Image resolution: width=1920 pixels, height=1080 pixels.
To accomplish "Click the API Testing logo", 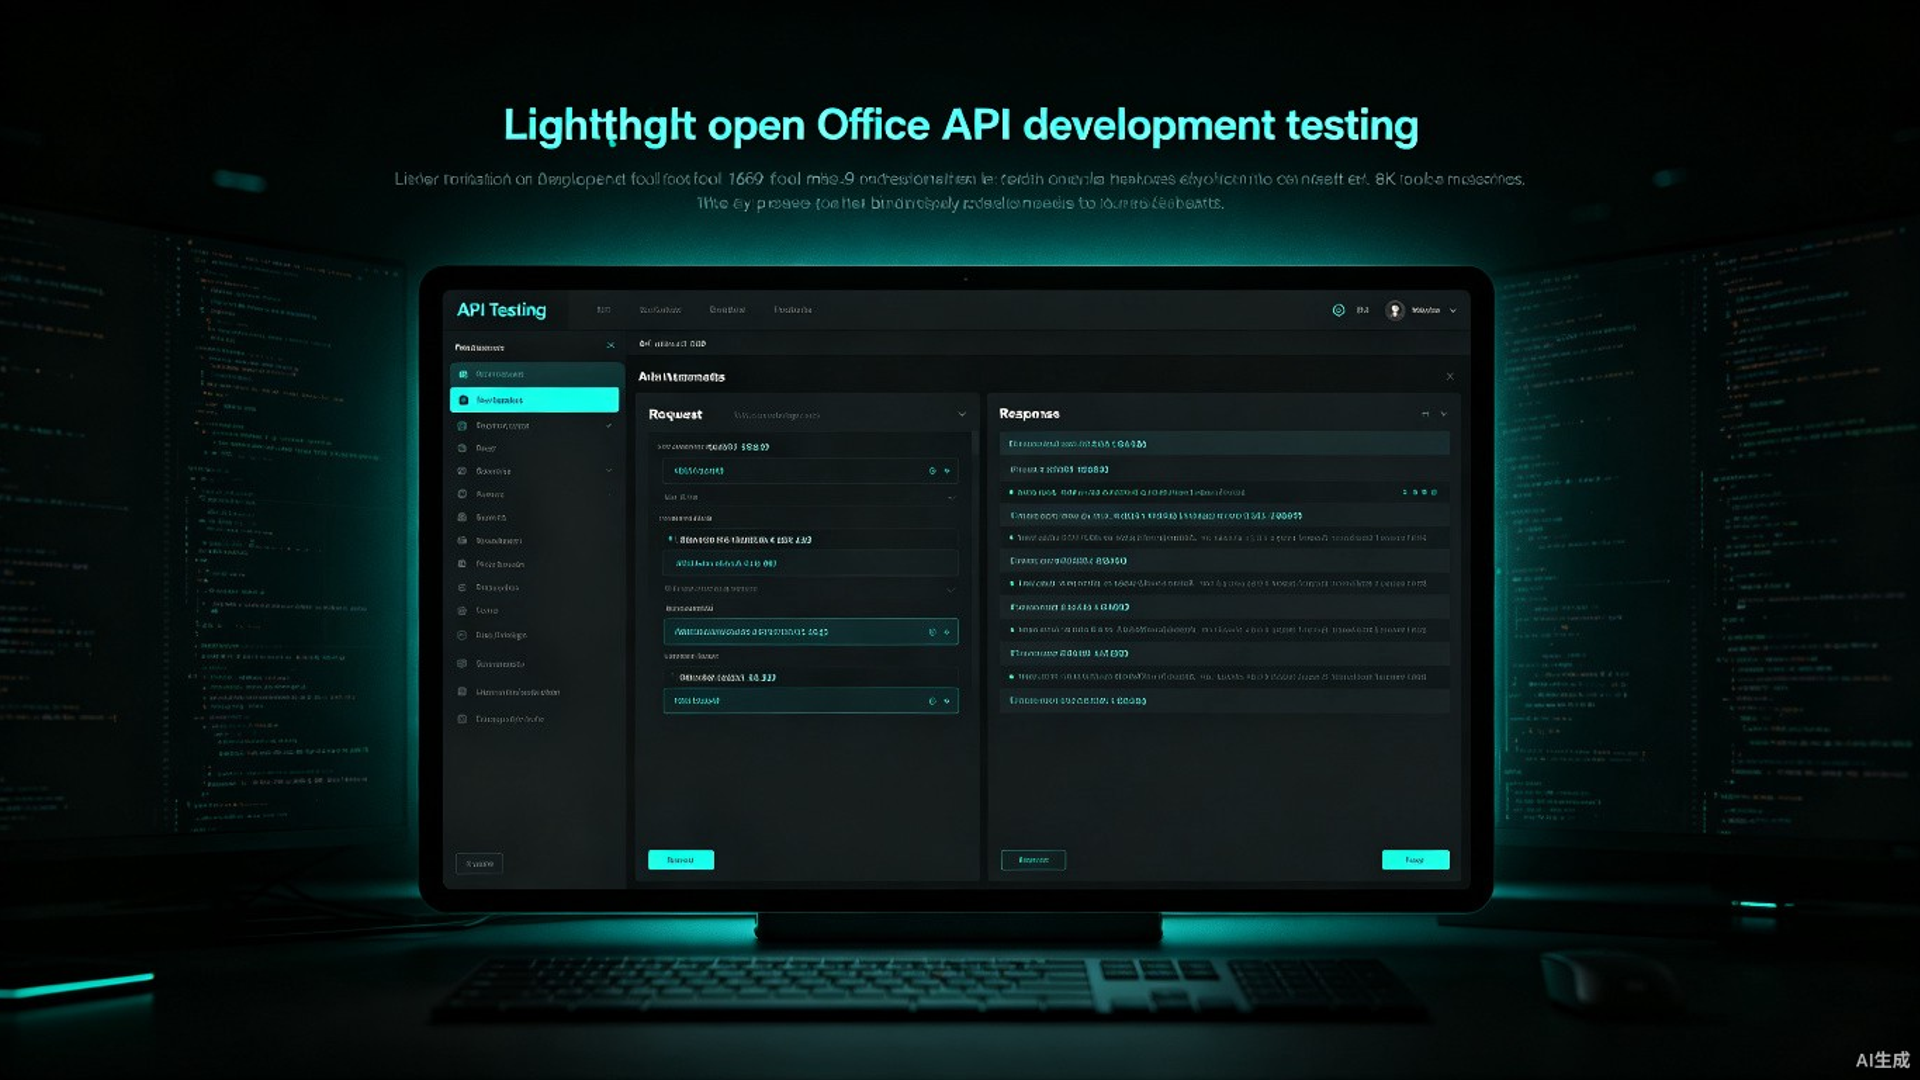I will pos(501,310).
